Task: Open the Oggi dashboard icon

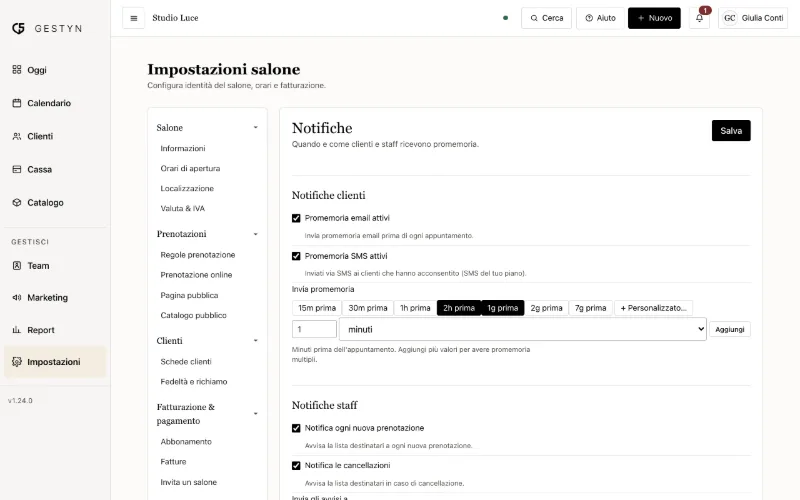Action: click(17, 69)
